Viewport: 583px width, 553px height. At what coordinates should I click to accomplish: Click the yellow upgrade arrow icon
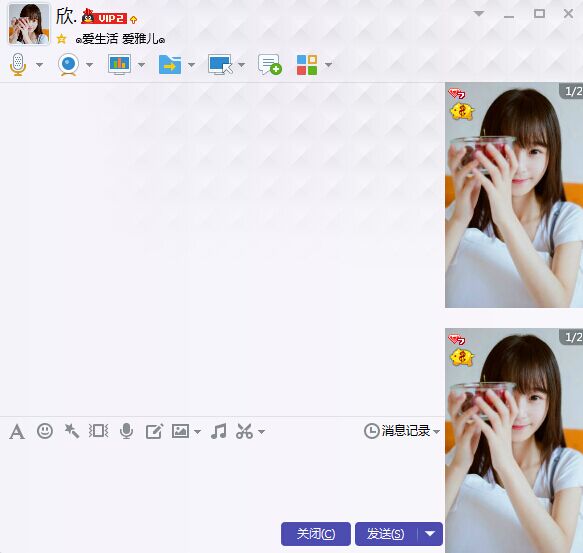coord(133,19)
